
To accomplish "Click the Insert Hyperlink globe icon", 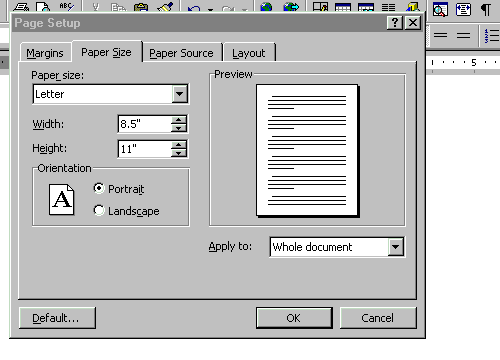I will (x=266, y=7).
